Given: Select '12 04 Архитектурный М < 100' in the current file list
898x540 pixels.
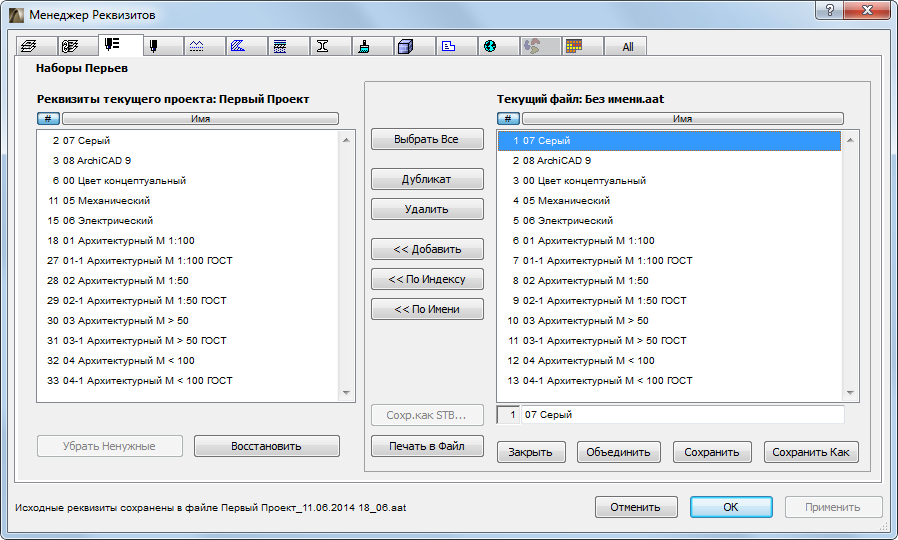Looking at the screenshot, I should [x=669, y=361].
